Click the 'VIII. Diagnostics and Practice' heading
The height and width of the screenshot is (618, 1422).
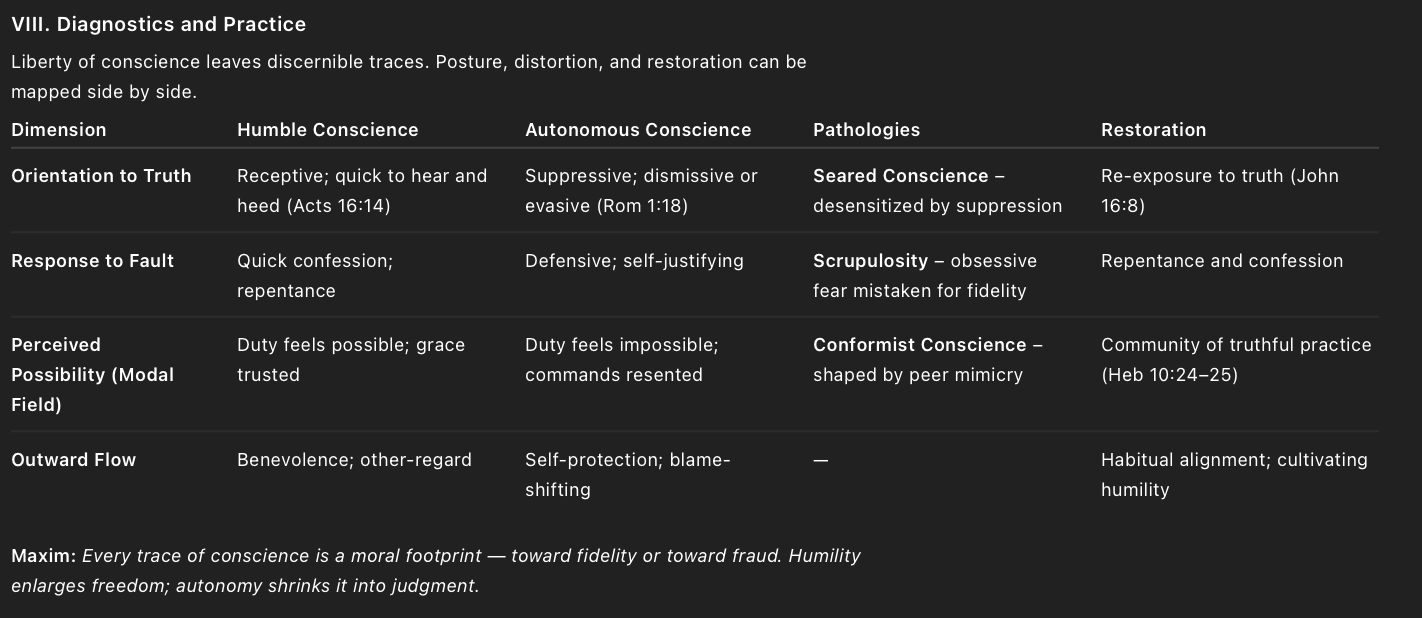[158, 24]
